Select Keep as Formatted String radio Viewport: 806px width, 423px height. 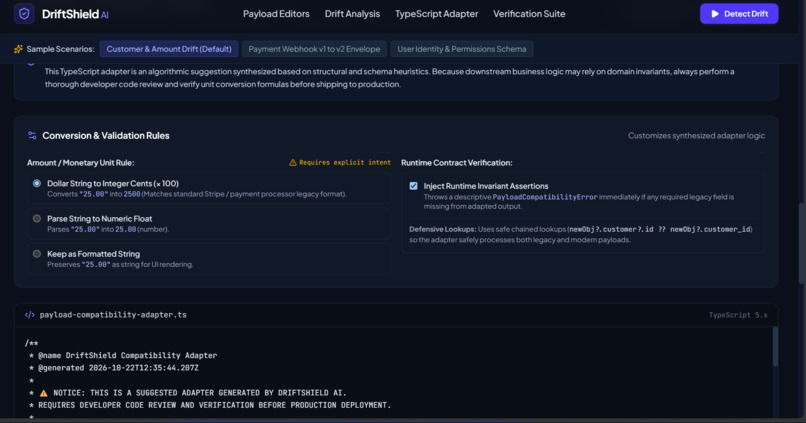coord(36,254)
